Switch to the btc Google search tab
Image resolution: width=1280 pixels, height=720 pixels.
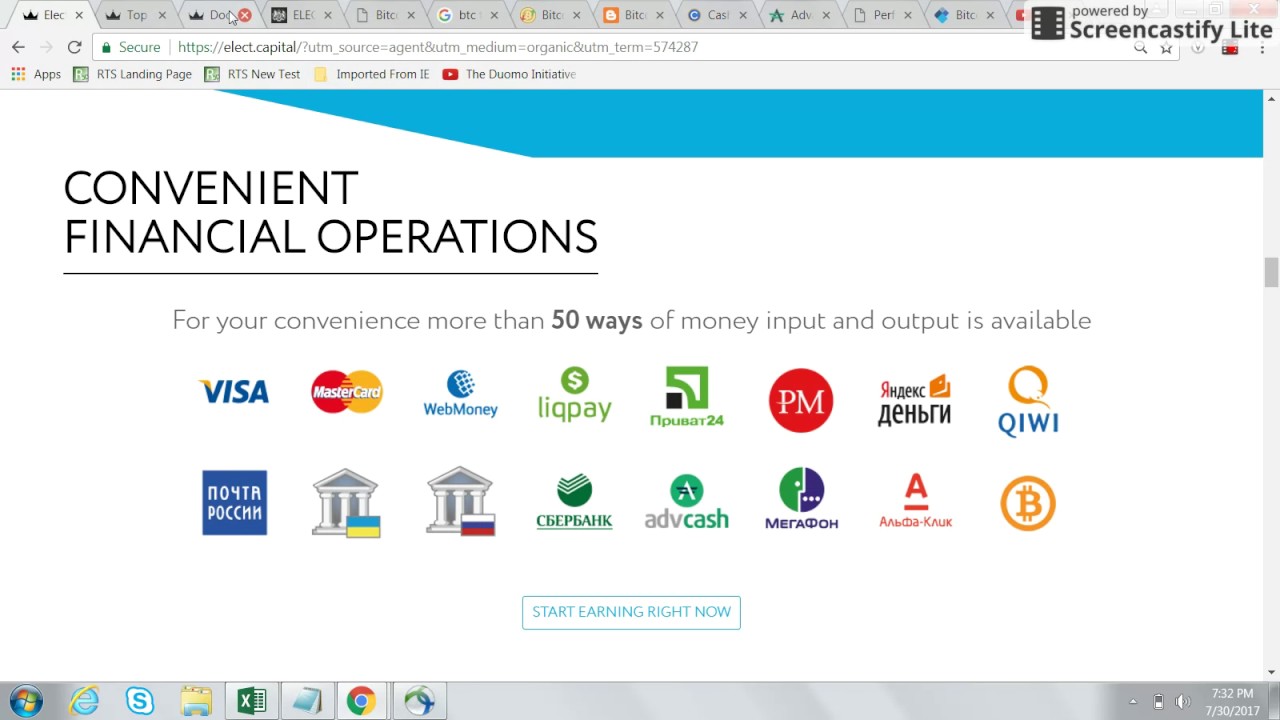pos(467,15)
